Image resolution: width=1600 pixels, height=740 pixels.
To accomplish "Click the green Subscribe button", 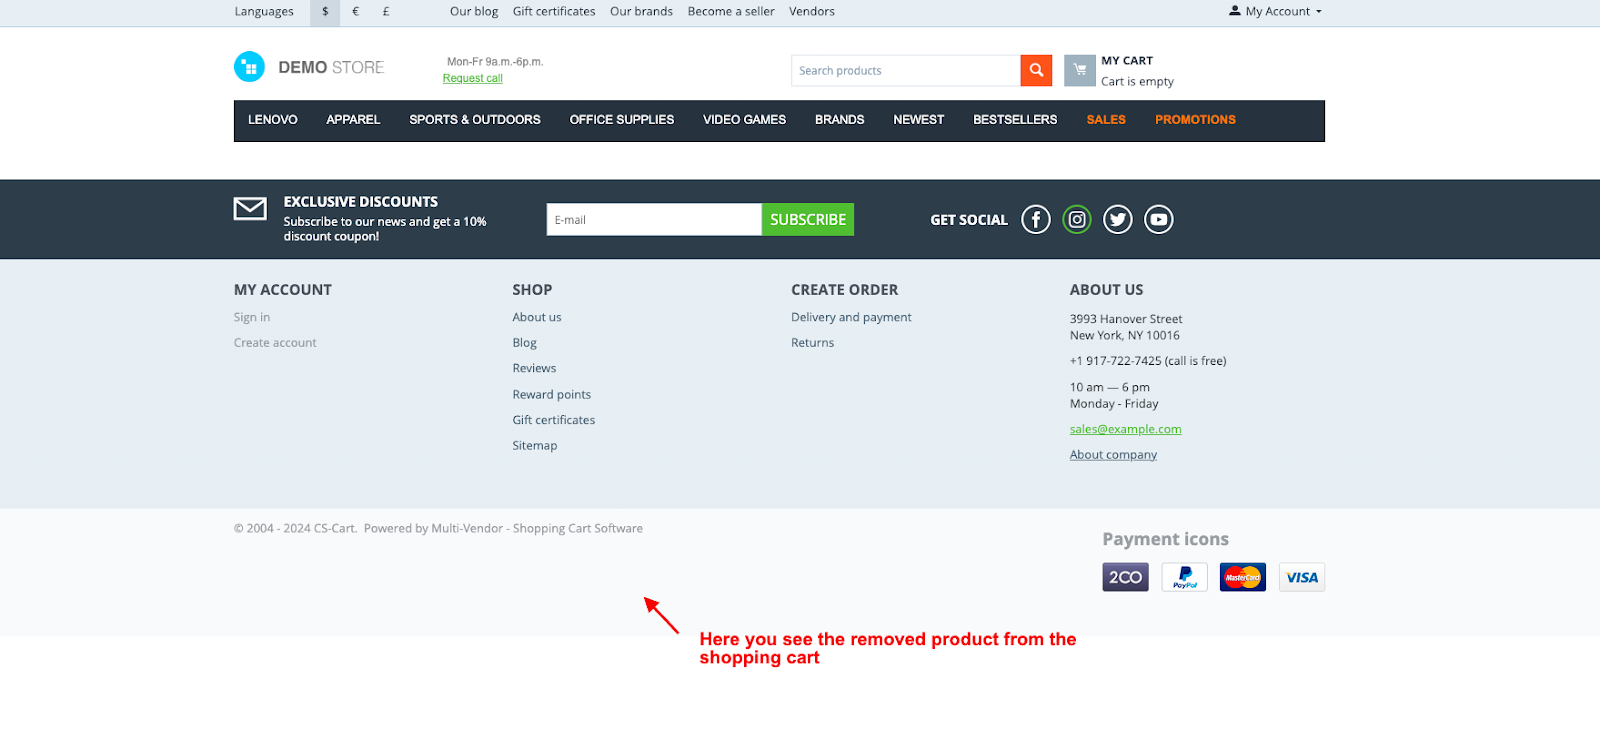I will tap(808, 219).
